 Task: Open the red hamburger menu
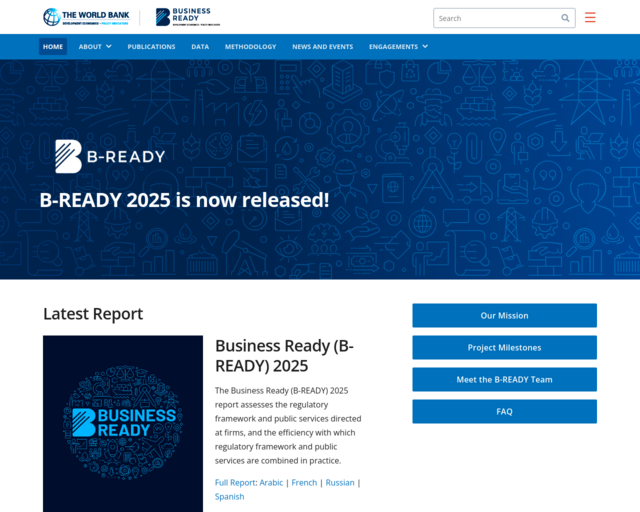point(590,17)
